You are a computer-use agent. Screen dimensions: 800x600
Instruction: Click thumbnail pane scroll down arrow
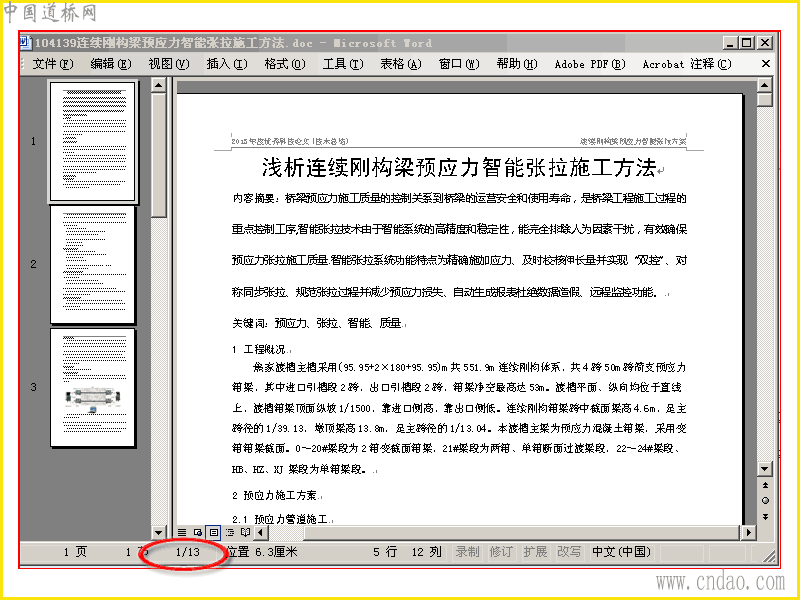pyautogui.click(x=159, y=533)
